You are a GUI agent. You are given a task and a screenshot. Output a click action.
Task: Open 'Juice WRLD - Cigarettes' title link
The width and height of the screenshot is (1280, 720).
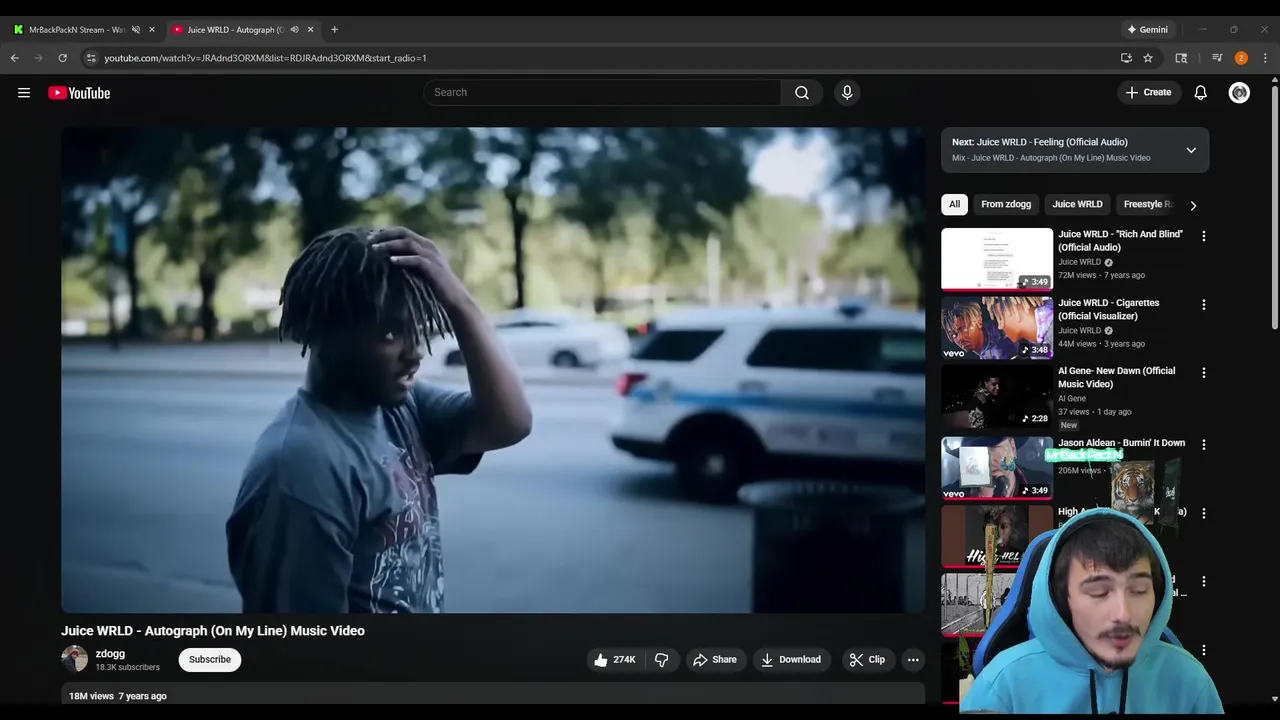click(x=1108, y=309)
